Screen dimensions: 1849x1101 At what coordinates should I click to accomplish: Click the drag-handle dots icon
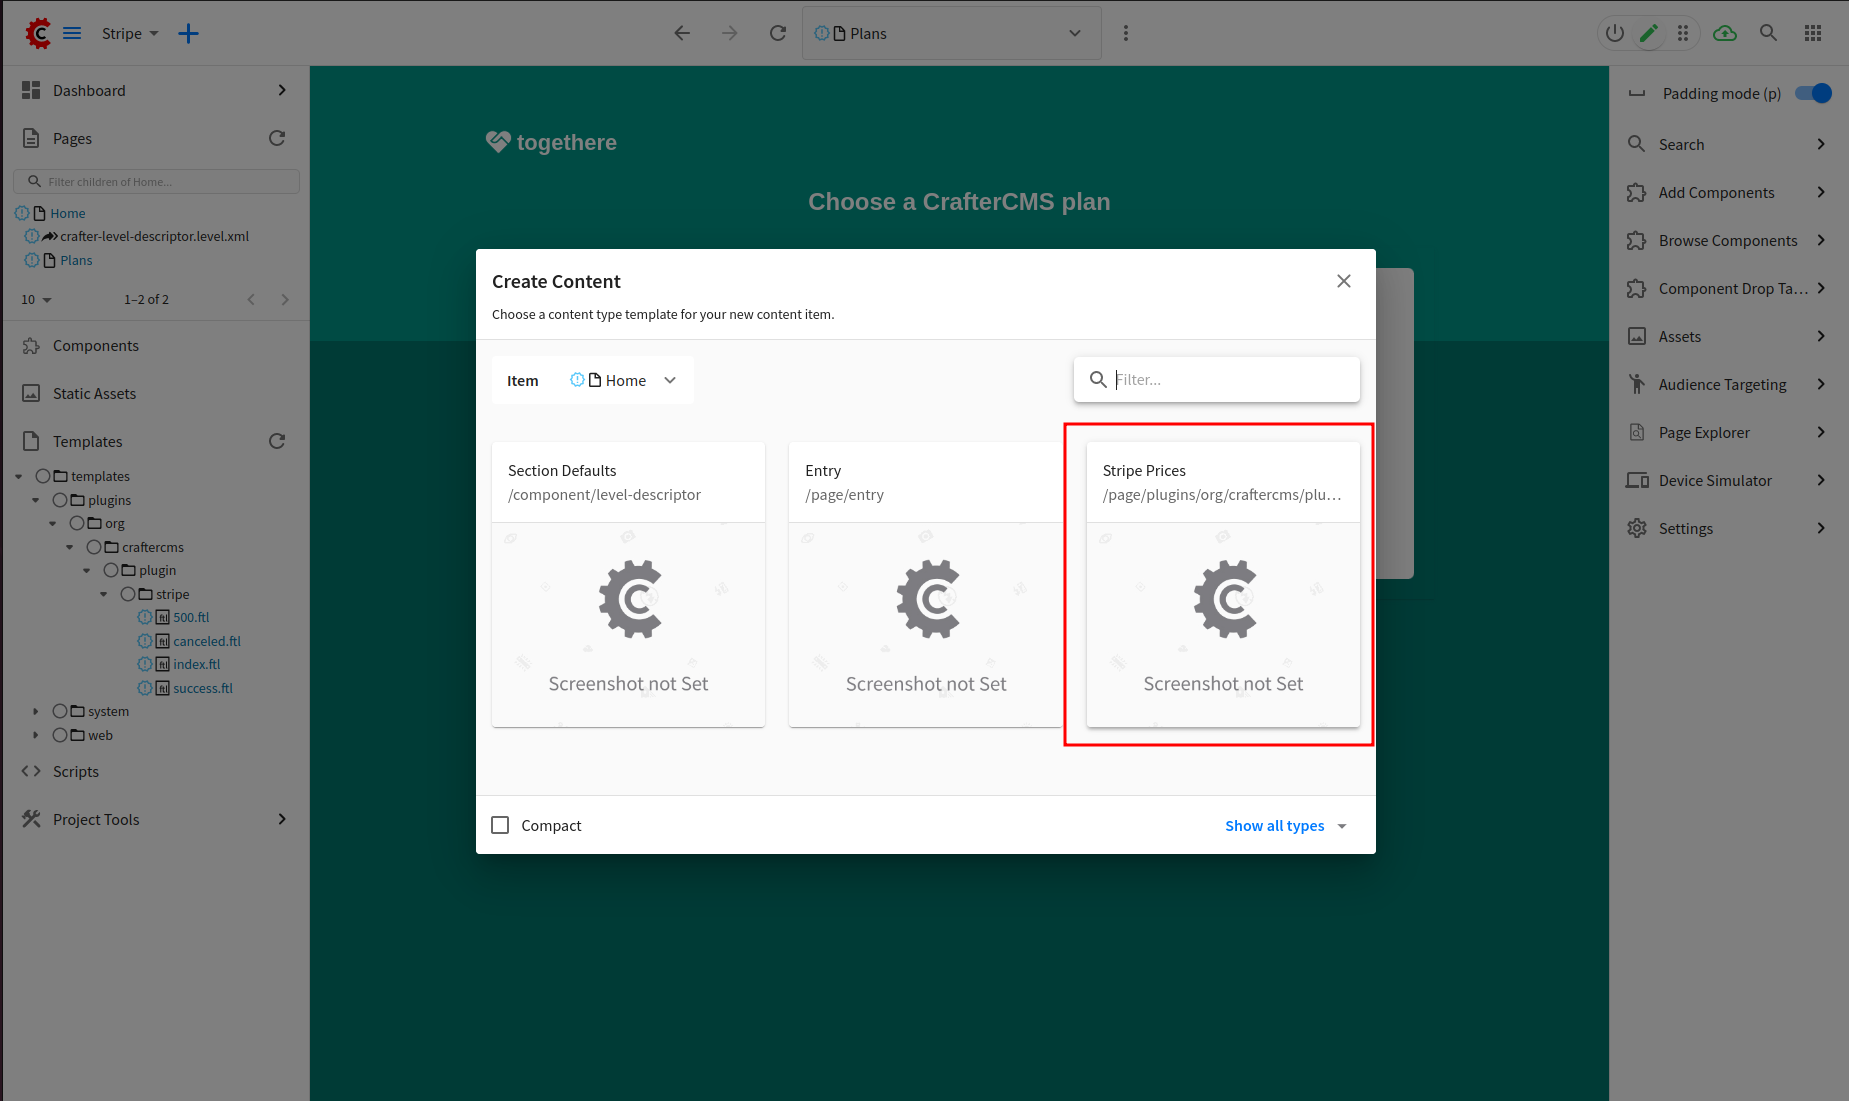pyautogui.click(x=1683, y=33)
